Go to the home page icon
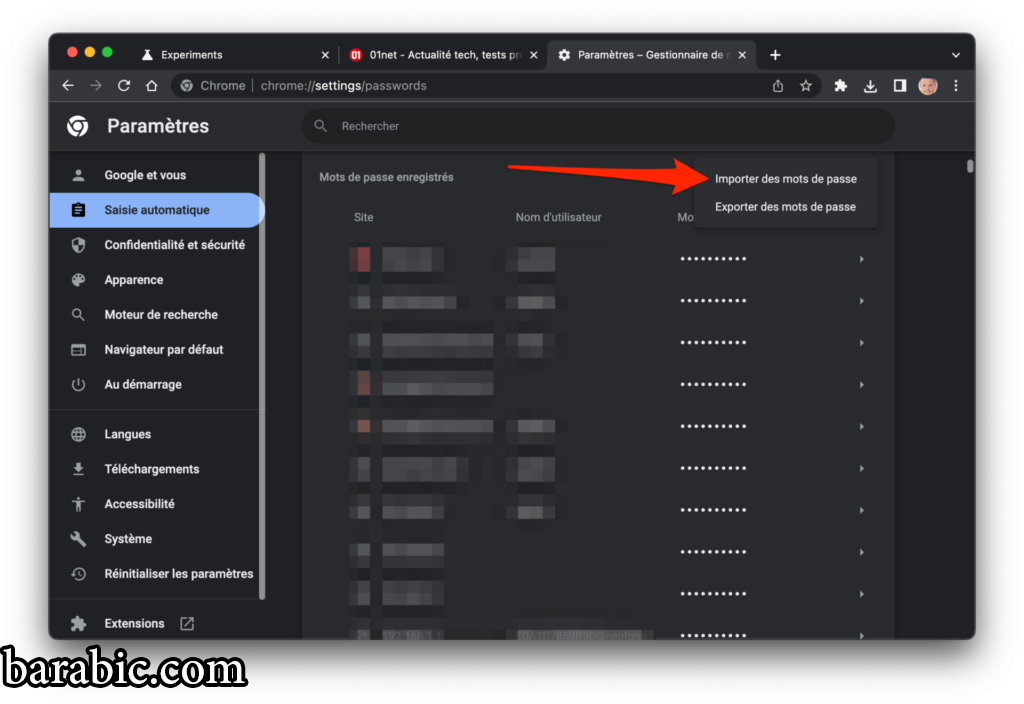This screenshot has width=1024, height=704. click(x=152, y=86)
